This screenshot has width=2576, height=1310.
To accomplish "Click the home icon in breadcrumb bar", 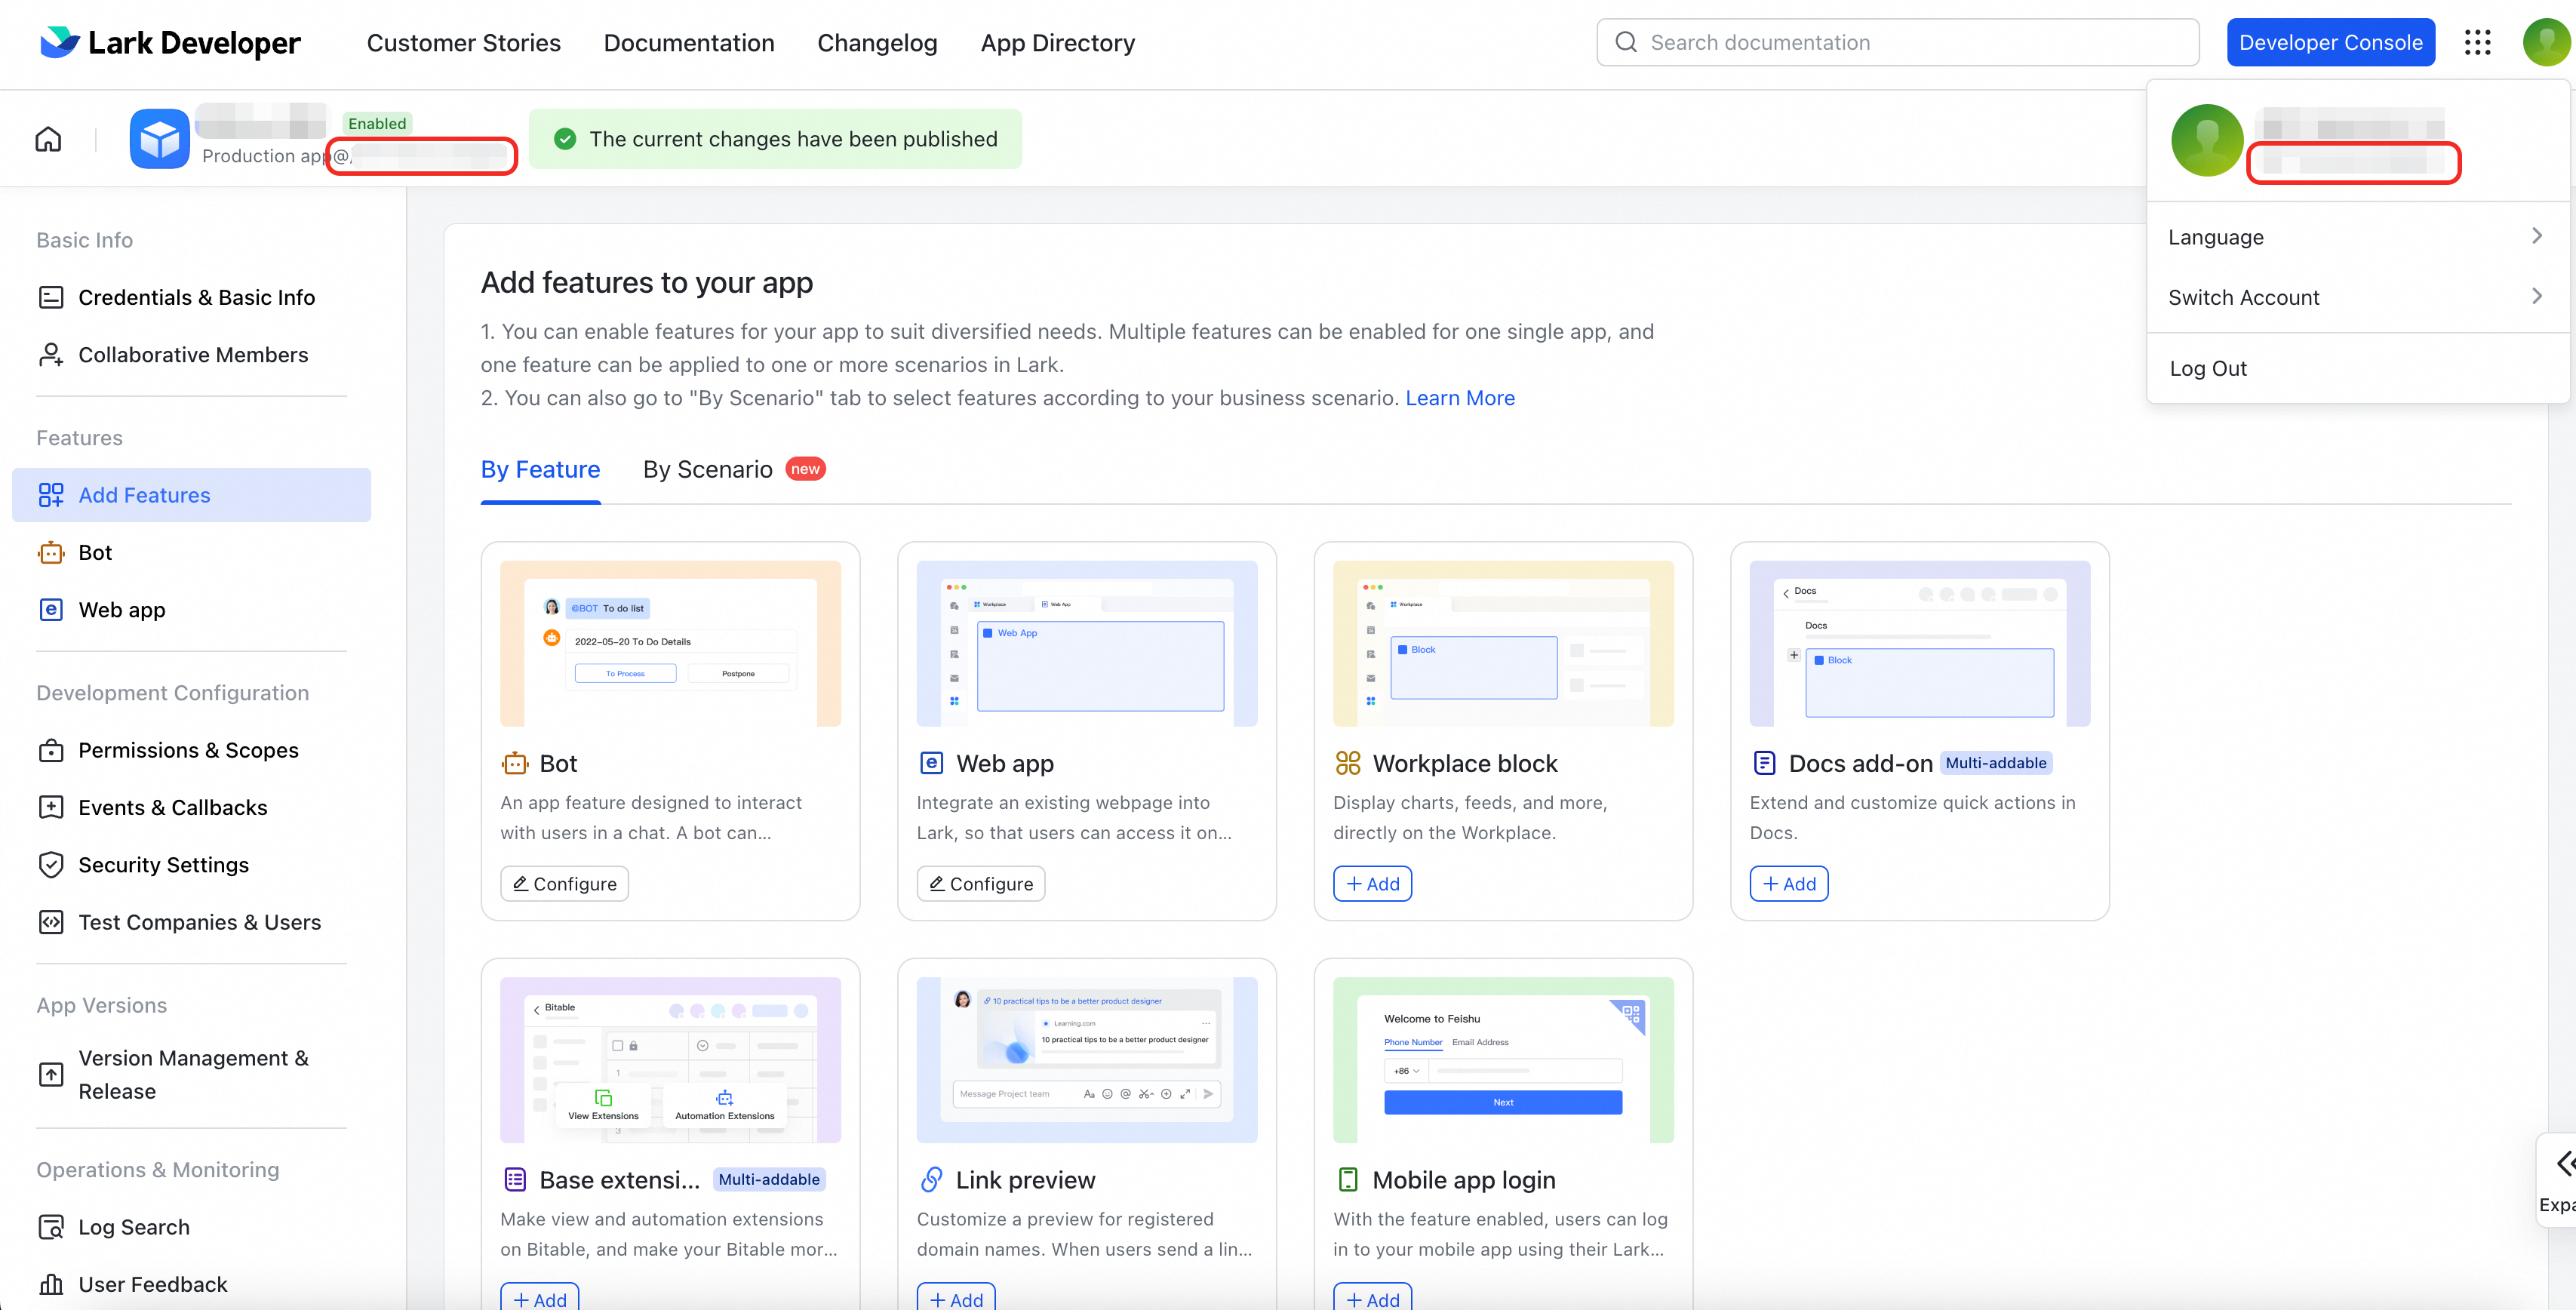I will (48, 139).
